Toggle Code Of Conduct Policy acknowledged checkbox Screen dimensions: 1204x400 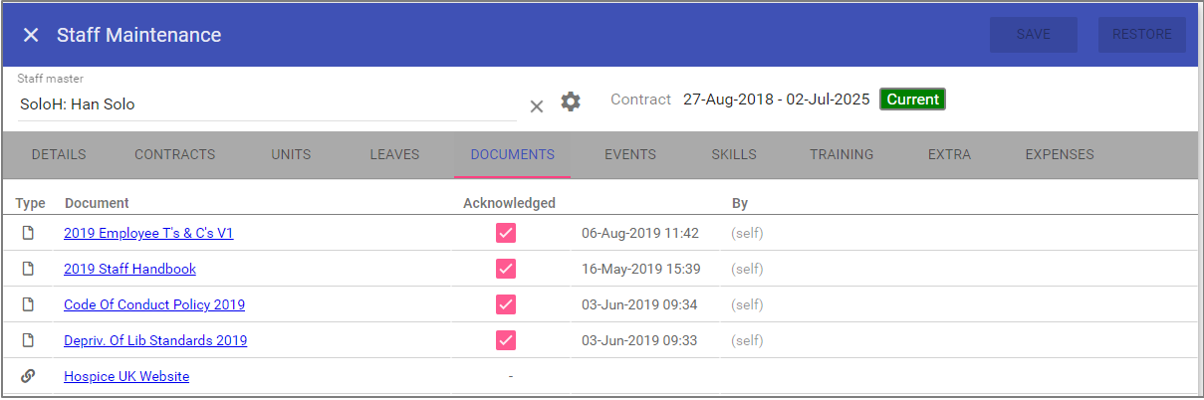point(506,305)
